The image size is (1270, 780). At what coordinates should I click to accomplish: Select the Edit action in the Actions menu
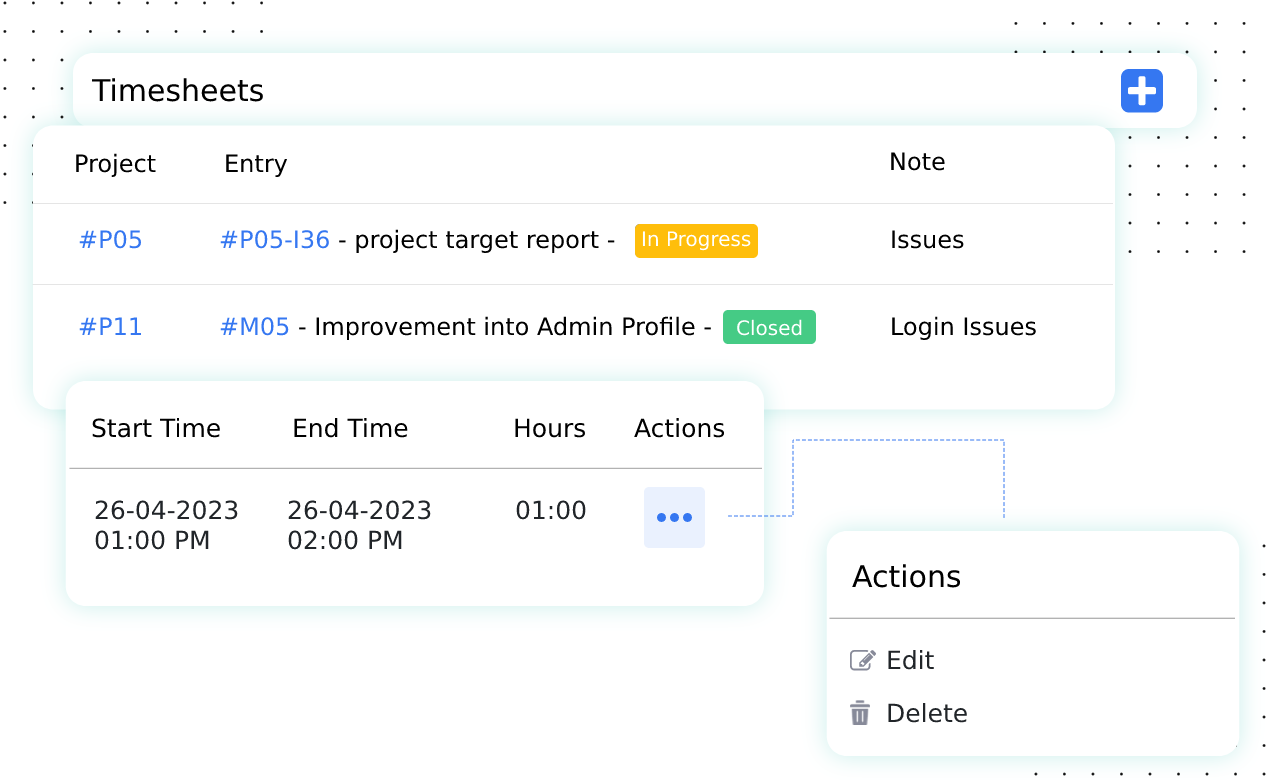[x=909, y=660]
